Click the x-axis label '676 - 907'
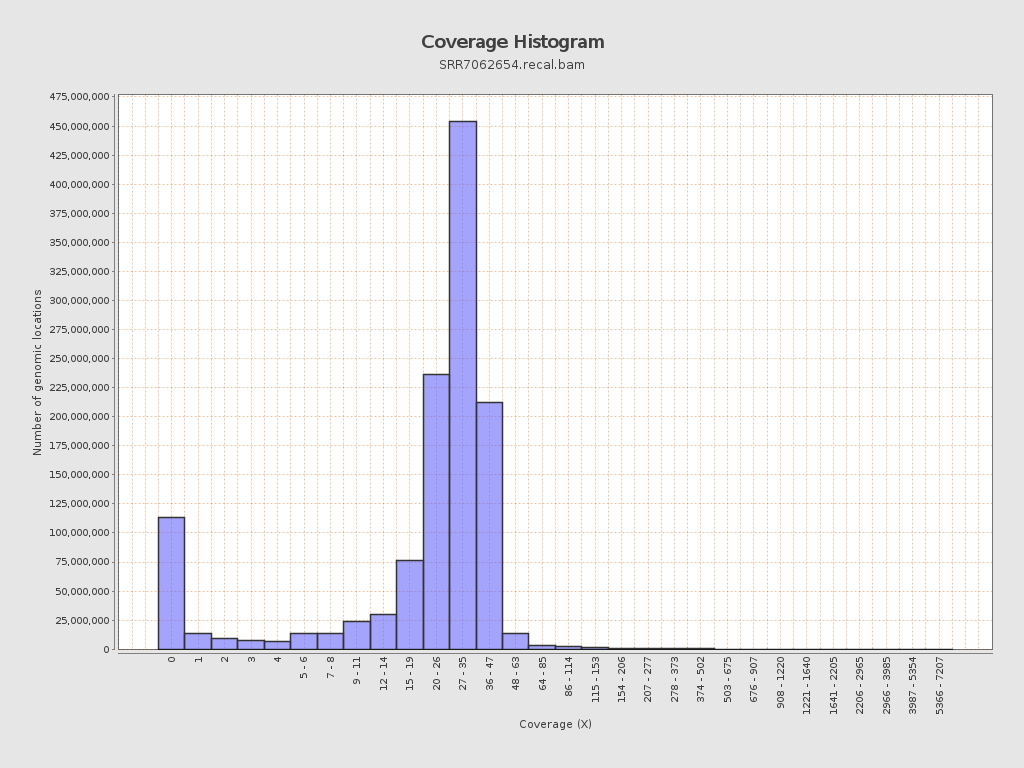 click(x=754, y=679)
